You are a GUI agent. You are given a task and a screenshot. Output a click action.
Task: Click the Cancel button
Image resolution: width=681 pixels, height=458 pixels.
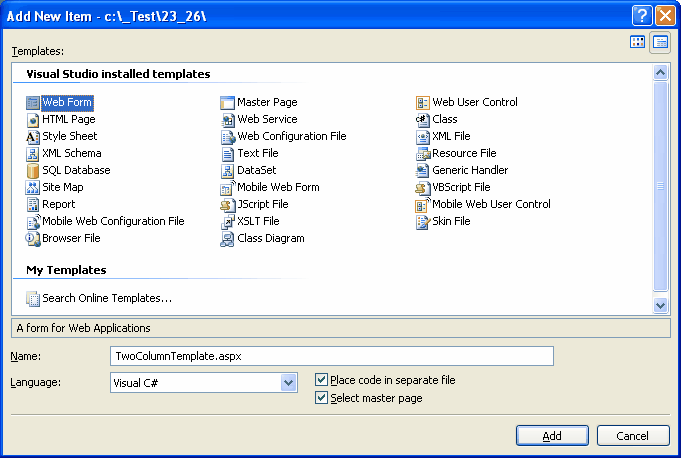633,435
